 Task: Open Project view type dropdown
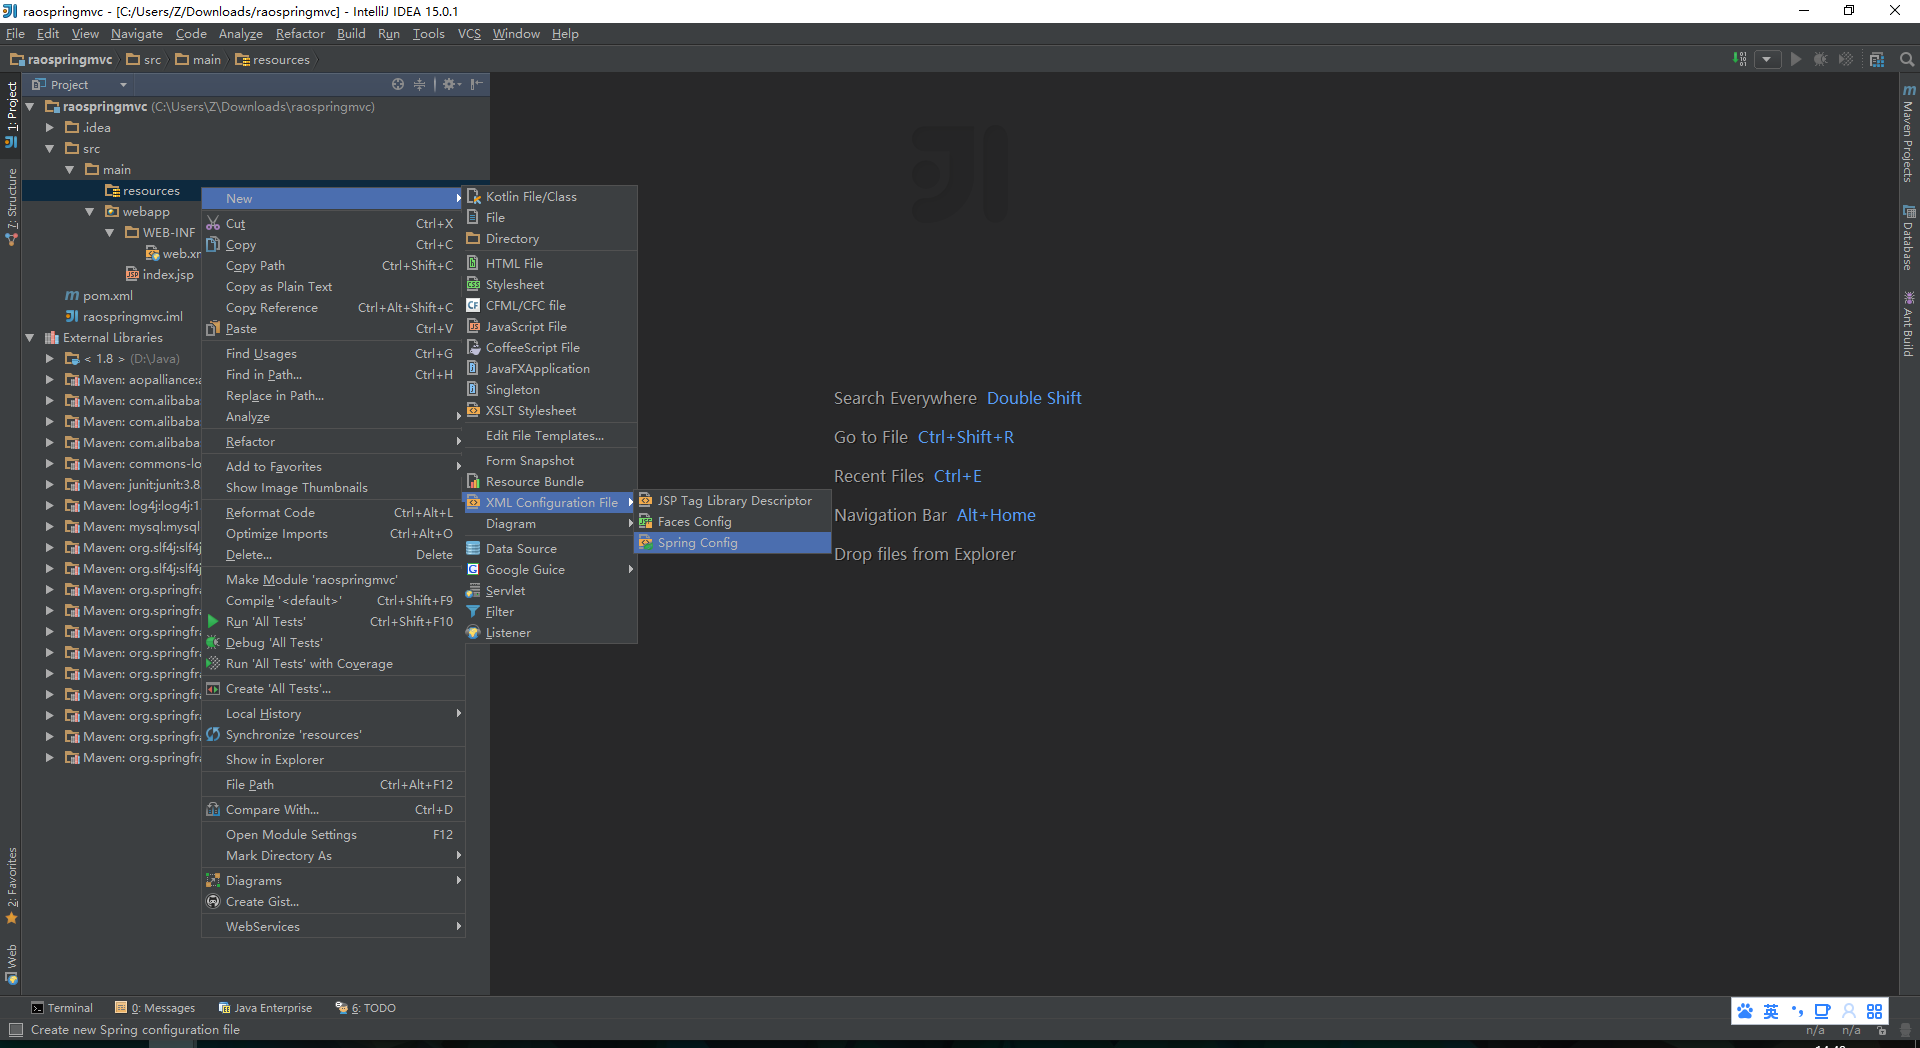click(81, 85)
